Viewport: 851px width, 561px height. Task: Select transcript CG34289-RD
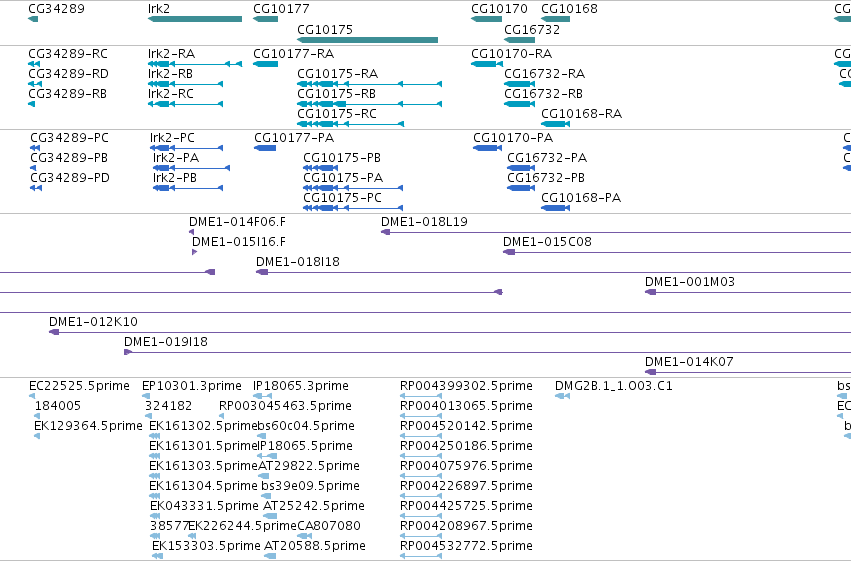pos(68,74)
